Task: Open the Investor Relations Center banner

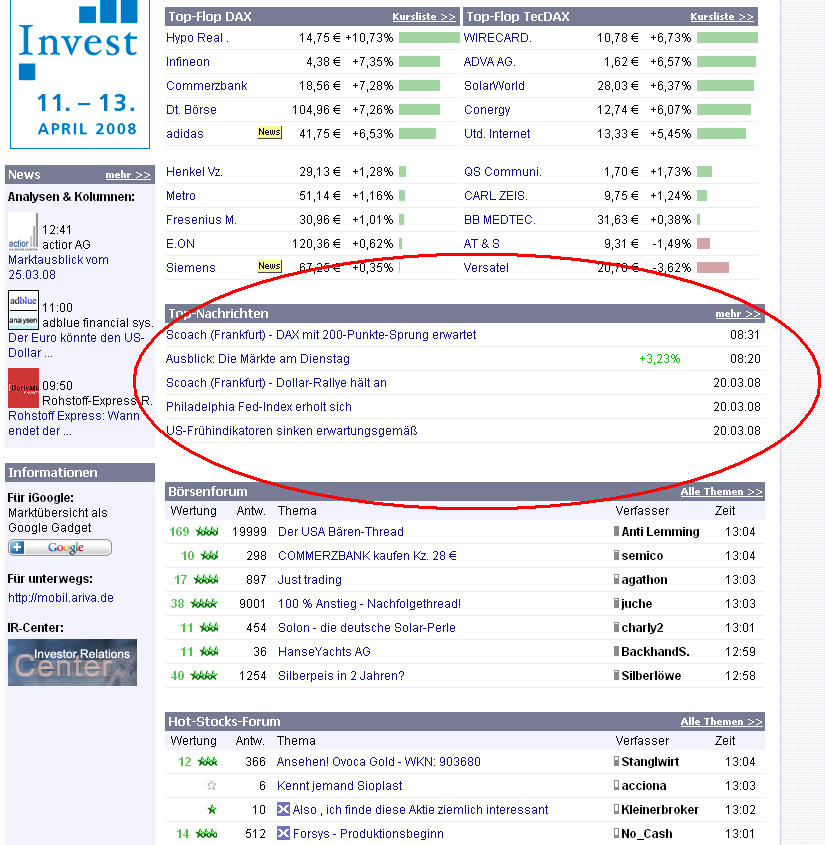Action: click(72, 662)
